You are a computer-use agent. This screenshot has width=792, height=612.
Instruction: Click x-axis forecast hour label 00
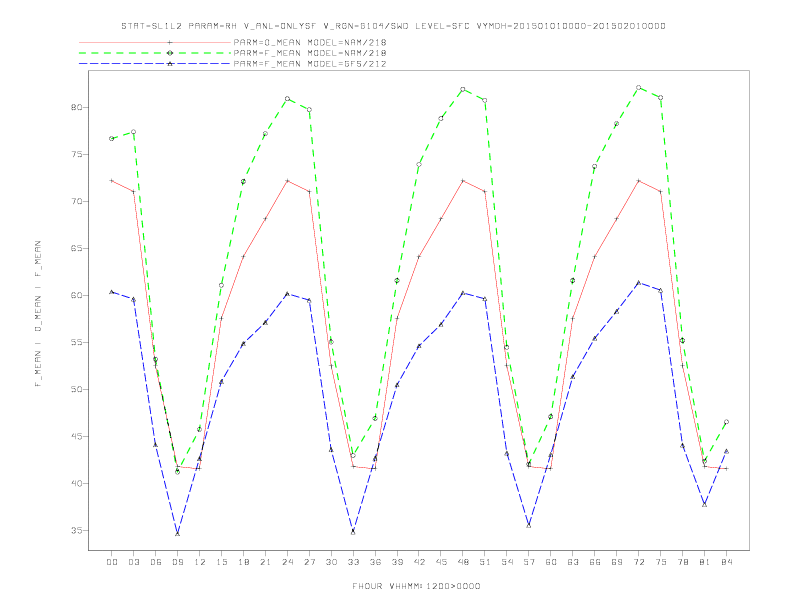coord(112,562)
